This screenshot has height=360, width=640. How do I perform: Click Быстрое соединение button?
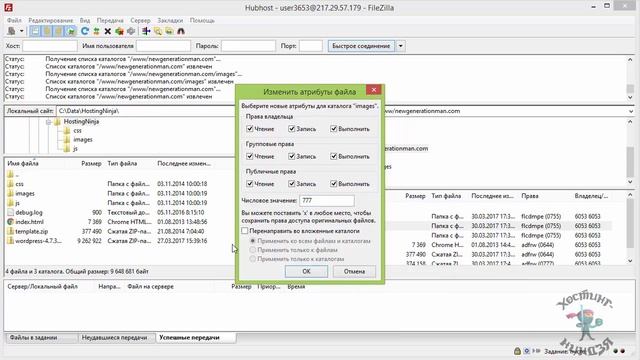(x=361, y=46)
